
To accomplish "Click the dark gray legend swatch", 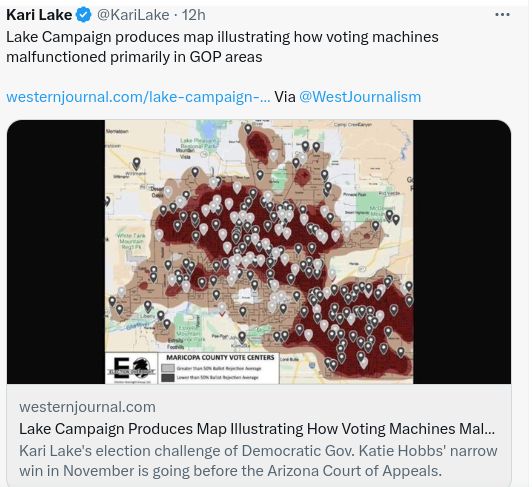I will click(x=168, y=377).
